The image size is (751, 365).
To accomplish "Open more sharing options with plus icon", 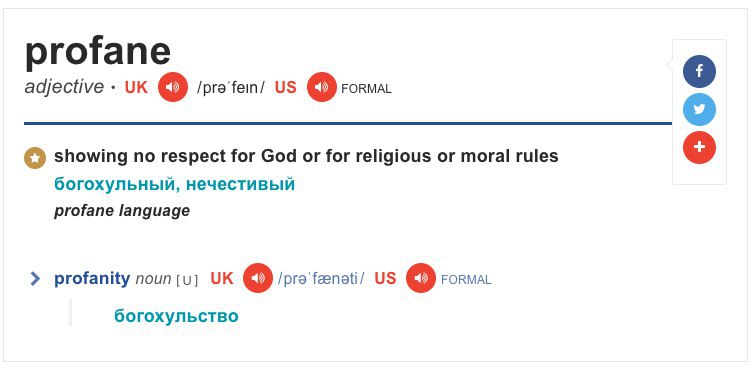I will click(x=699, y=148).
